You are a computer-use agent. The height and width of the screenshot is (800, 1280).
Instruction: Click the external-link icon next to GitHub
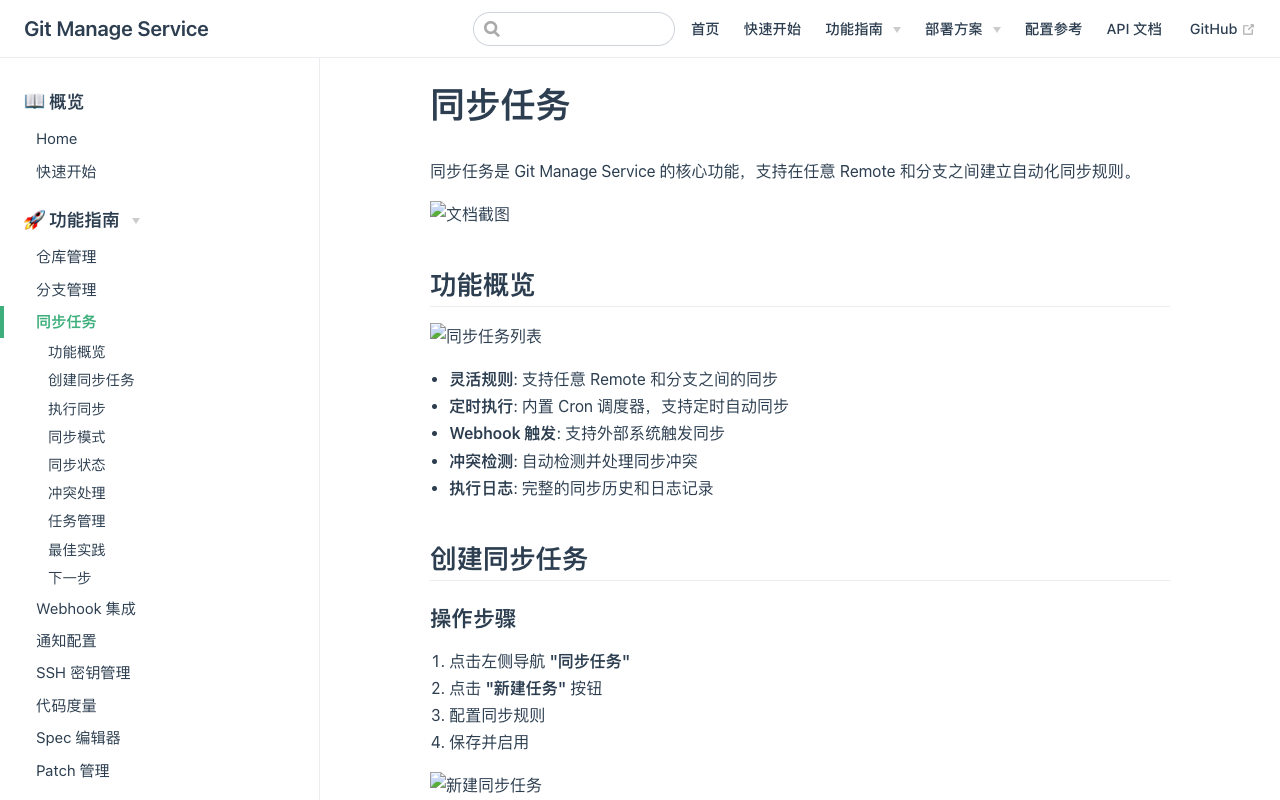tap(1247, 28)
